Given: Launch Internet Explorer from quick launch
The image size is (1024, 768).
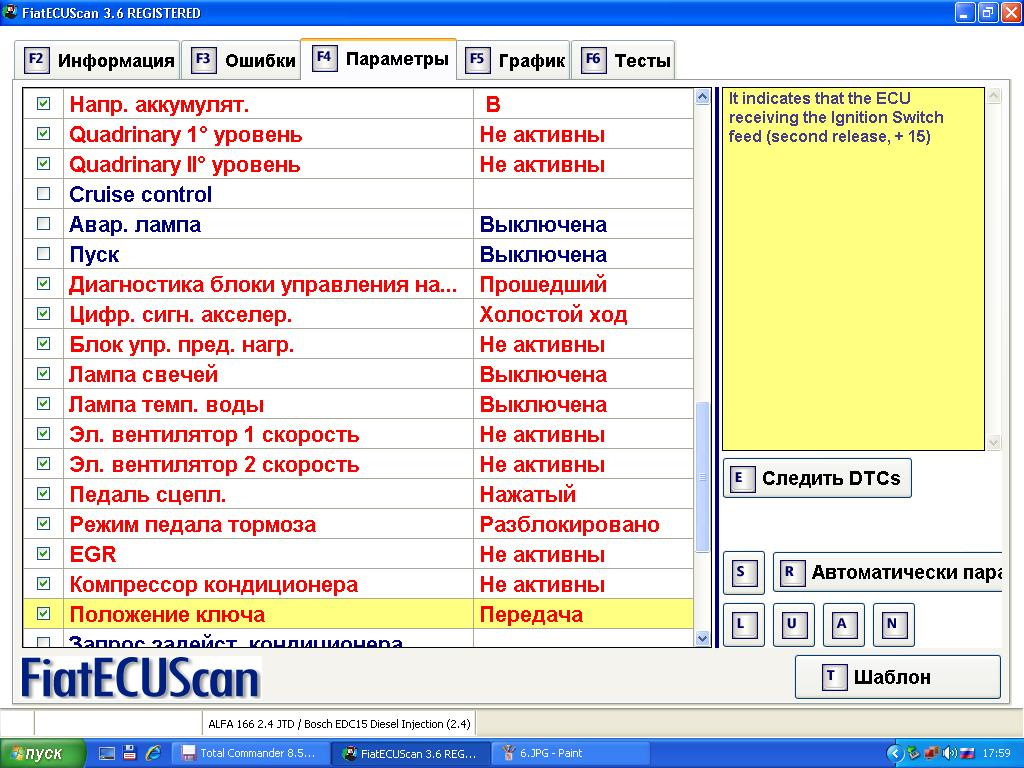Looking at the screenshot, I should click(x=153, y=753).
